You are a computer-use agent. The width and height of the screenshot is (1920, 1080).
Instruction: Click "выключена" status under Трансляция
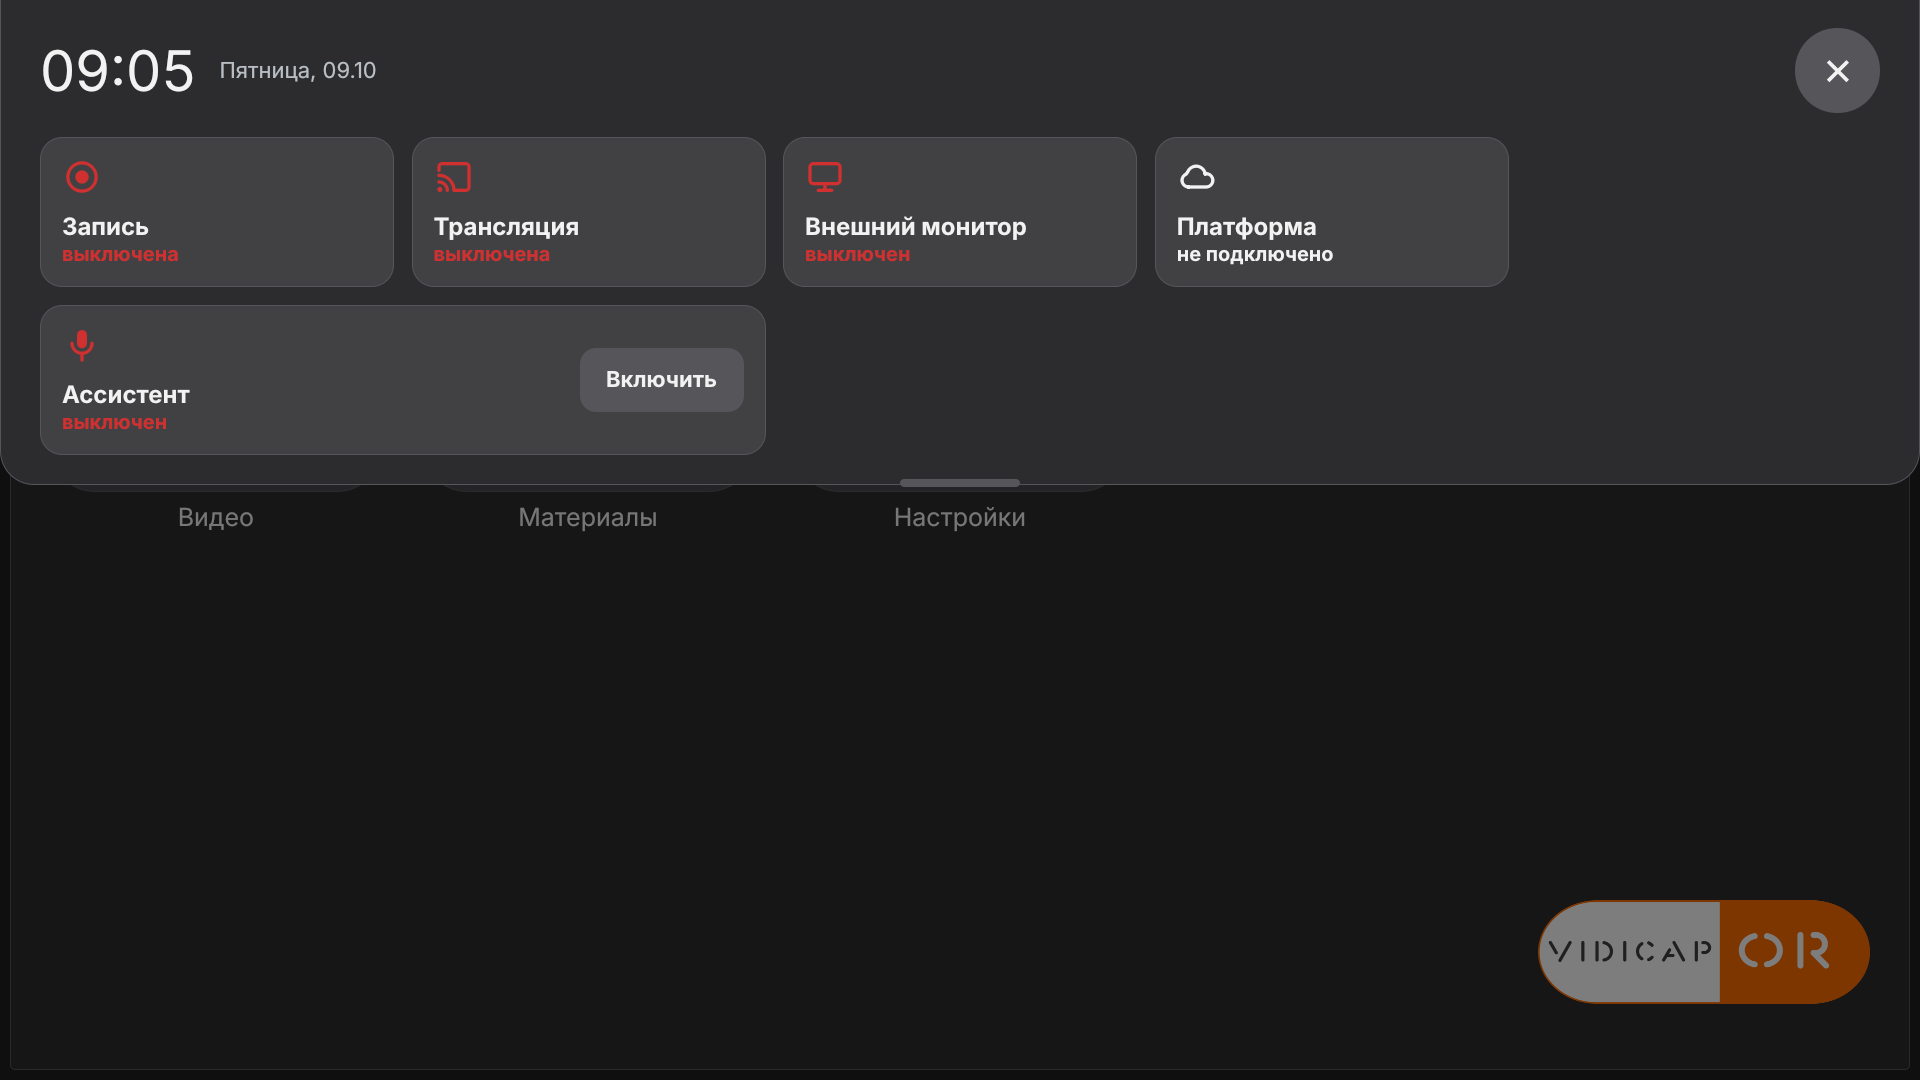(x=492, y=255)
